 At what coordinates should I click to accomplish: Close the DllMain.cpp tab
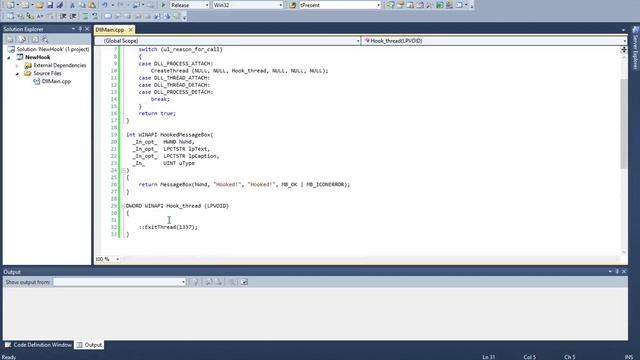[x=131, y=30]
